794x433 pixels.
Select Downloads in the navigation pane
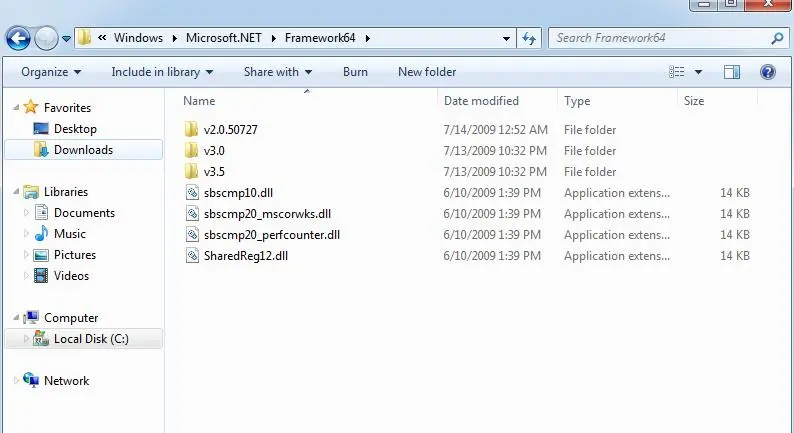pyautogui.click(x=84, y=150)
